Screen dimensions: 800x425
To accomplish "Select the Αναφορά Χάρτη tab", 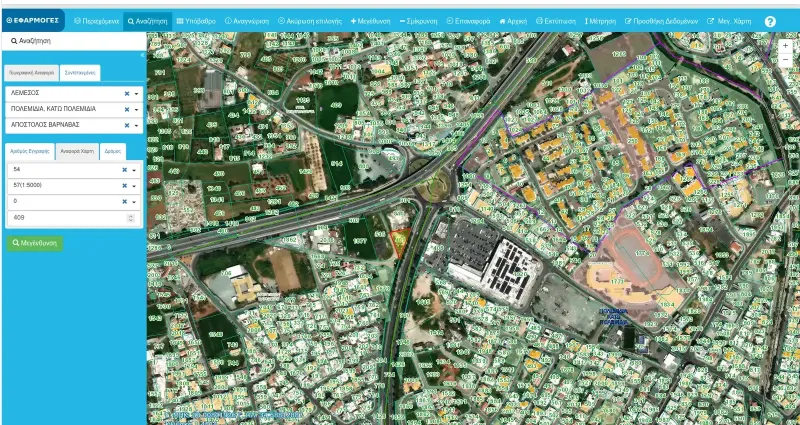I will [77, 152].
